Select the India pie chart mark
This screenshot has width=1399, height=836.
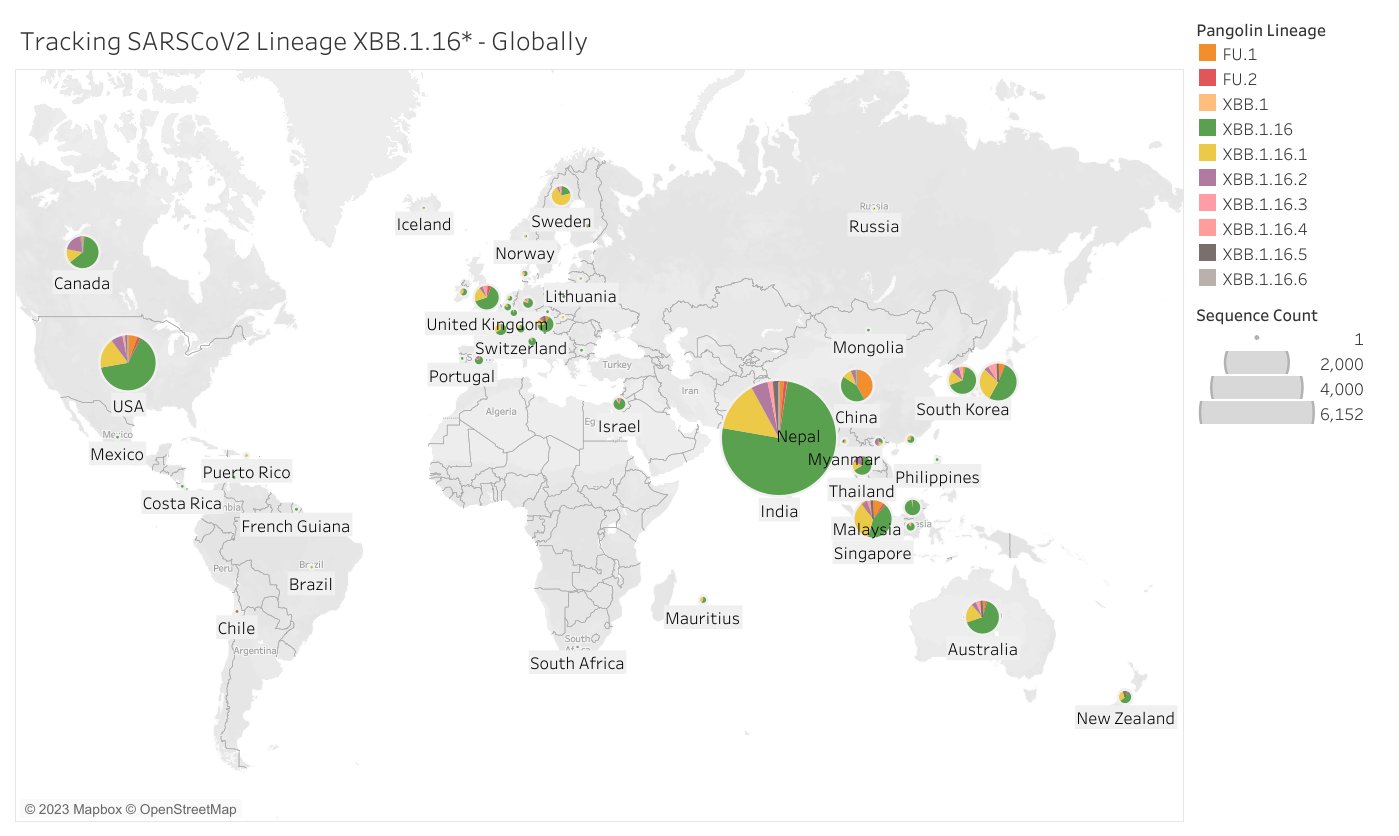point(779,438)
